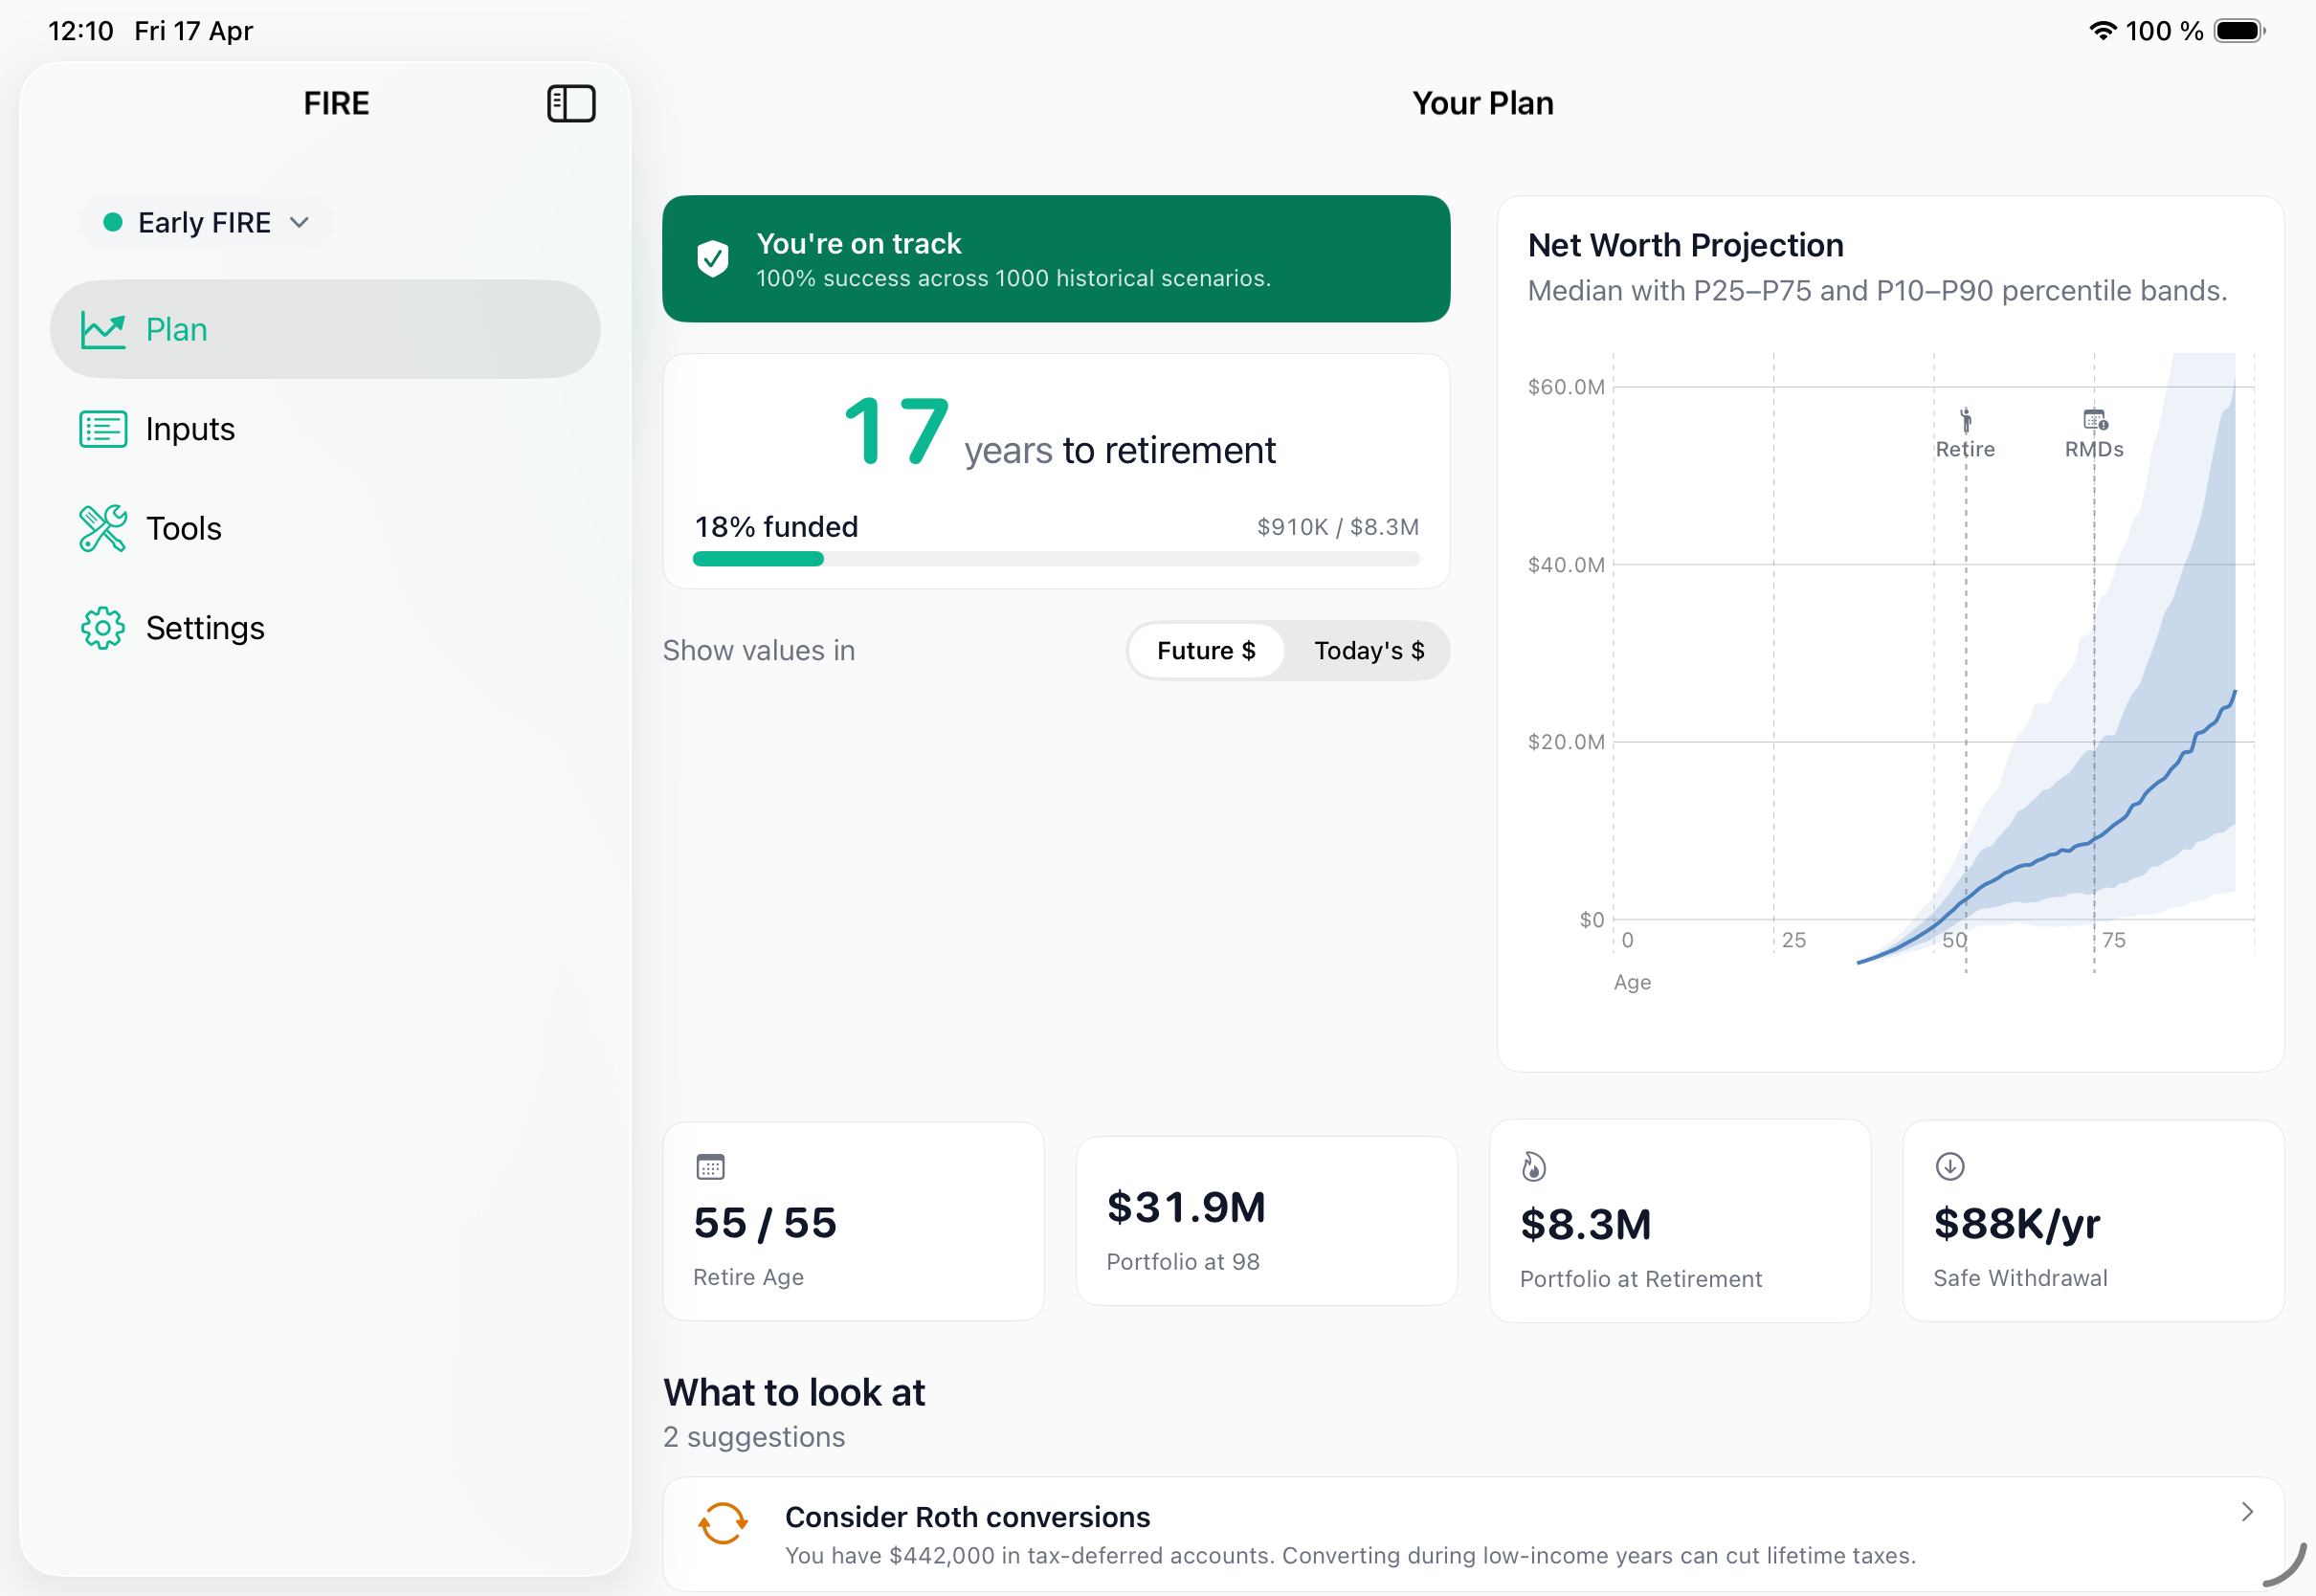The image size is (2316, 1596).
Task: Click the green status dot beside Early FIRE
Action: 113,222
